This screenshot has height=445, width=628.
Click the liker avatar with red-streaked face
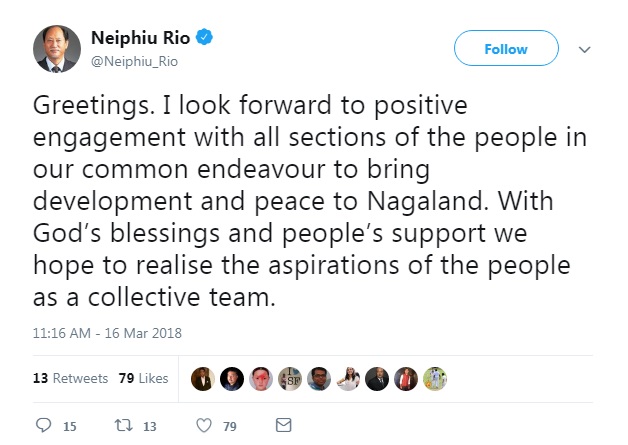click(261, 379)
